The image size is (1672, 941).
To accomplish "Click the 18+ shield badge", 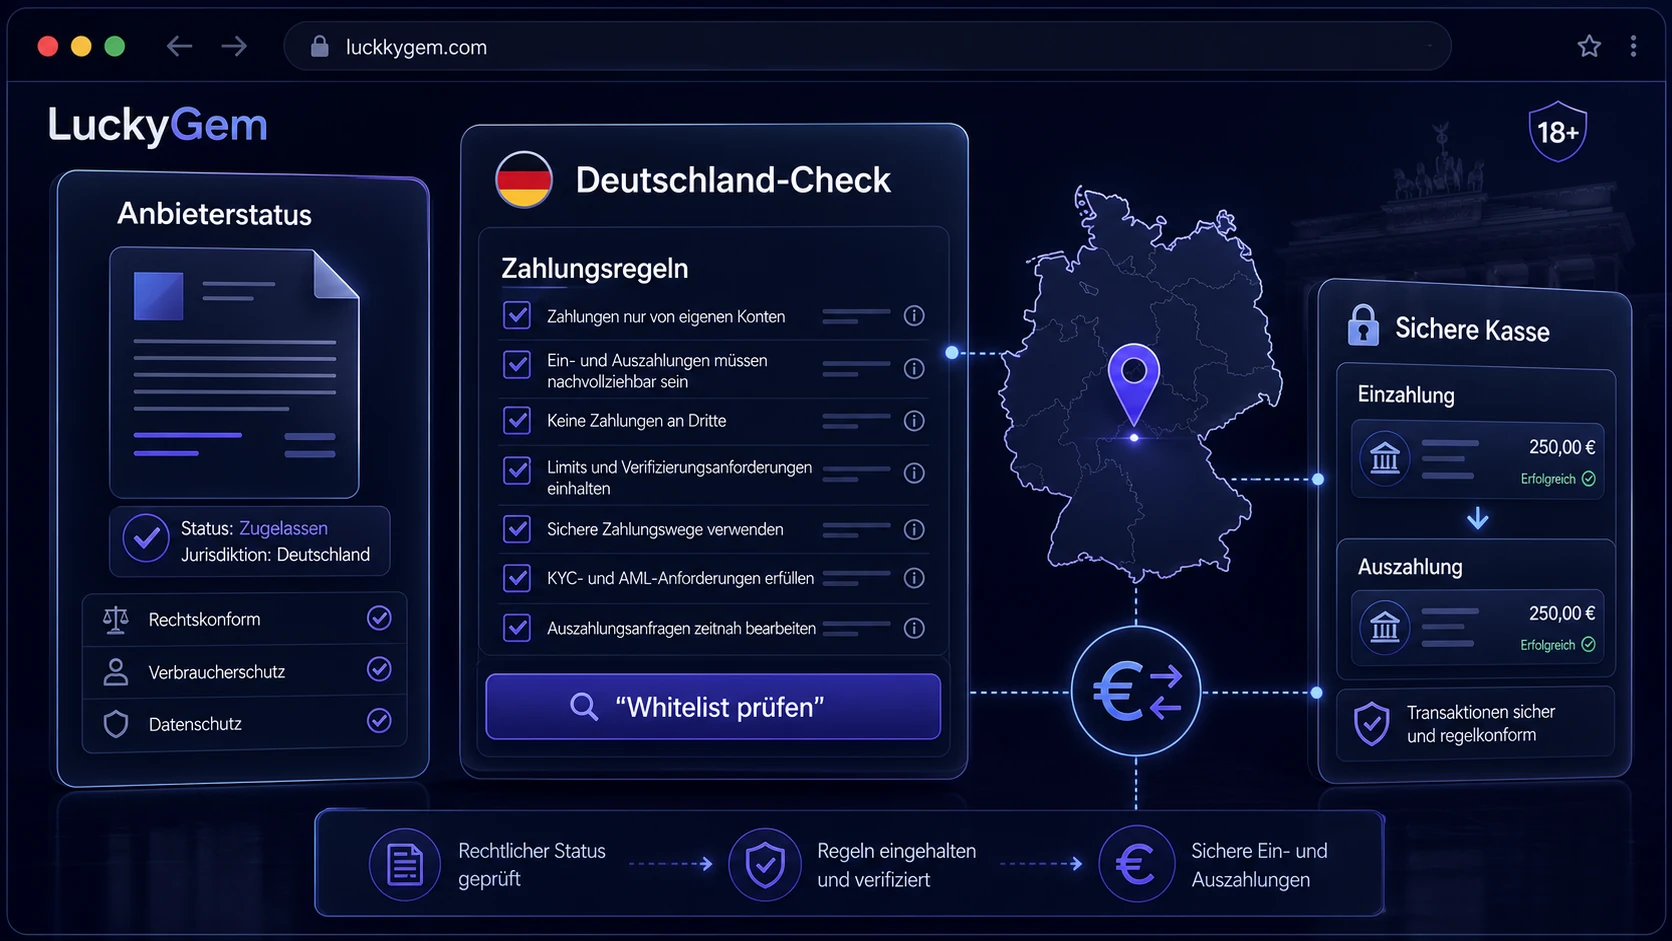I will pos(1558,131).
